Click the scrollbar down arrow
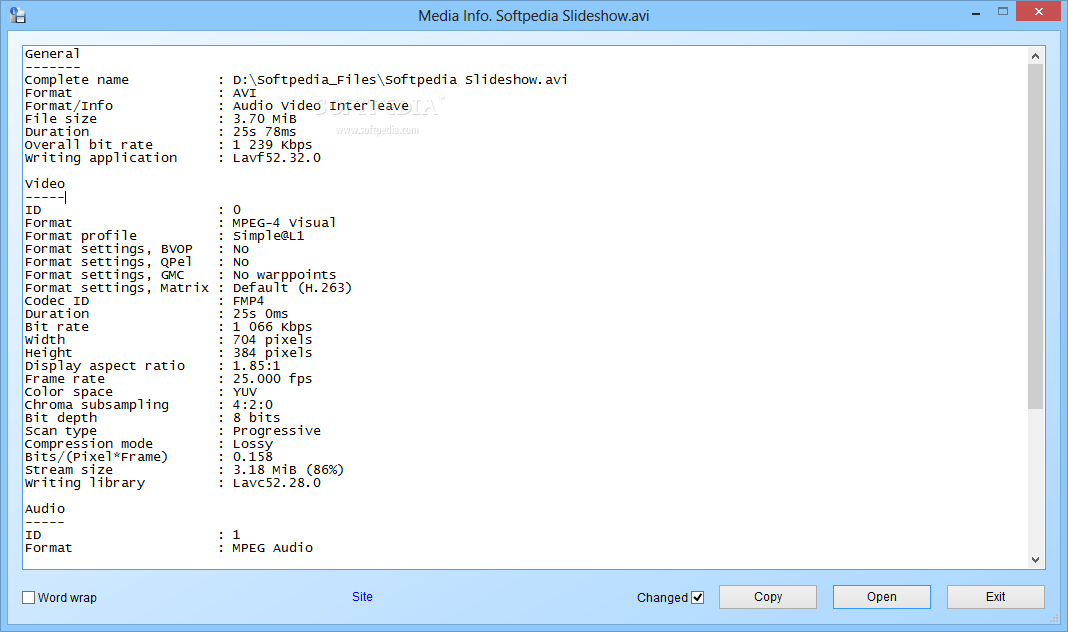This screenshot has height=632, width=1068. pos(1035,560)
